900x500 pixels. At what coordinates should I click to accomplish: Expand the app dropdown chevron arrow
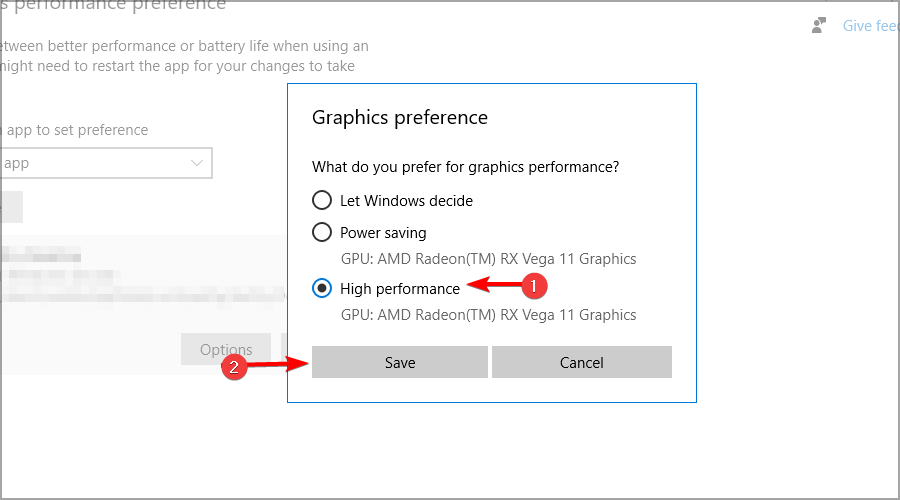197,163
